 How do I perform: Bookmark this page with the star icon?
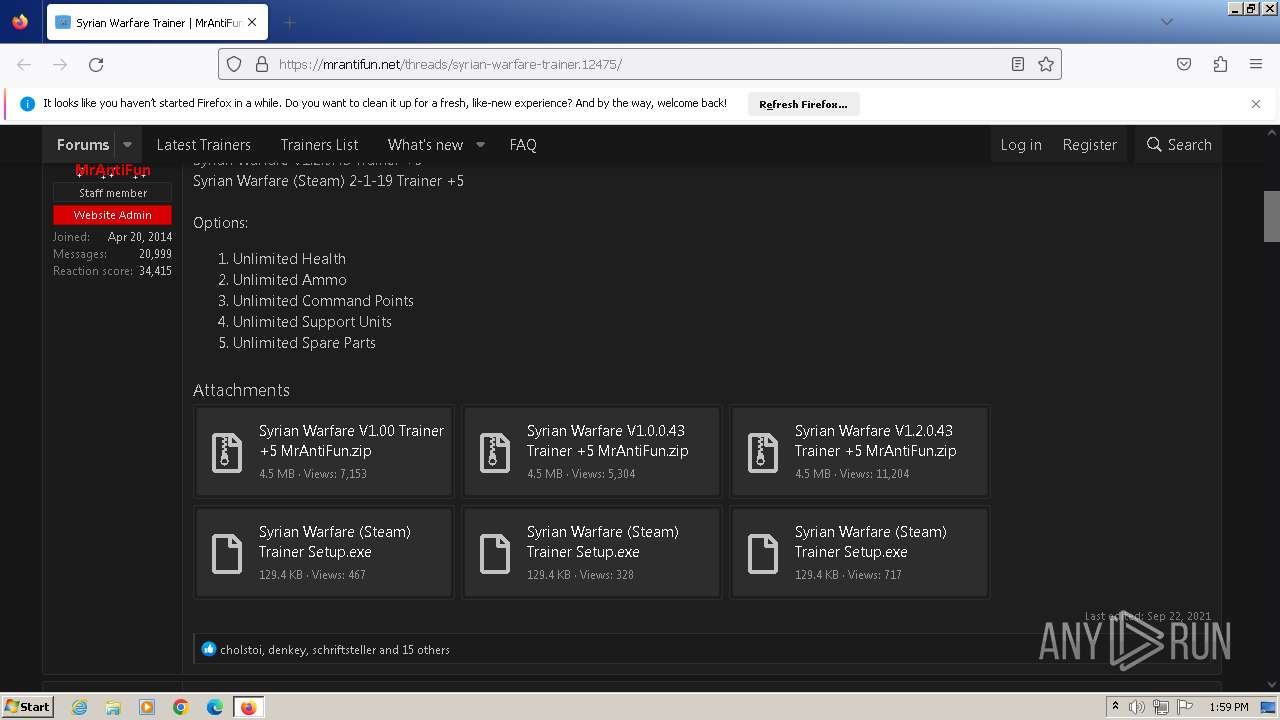(1046, 64)
